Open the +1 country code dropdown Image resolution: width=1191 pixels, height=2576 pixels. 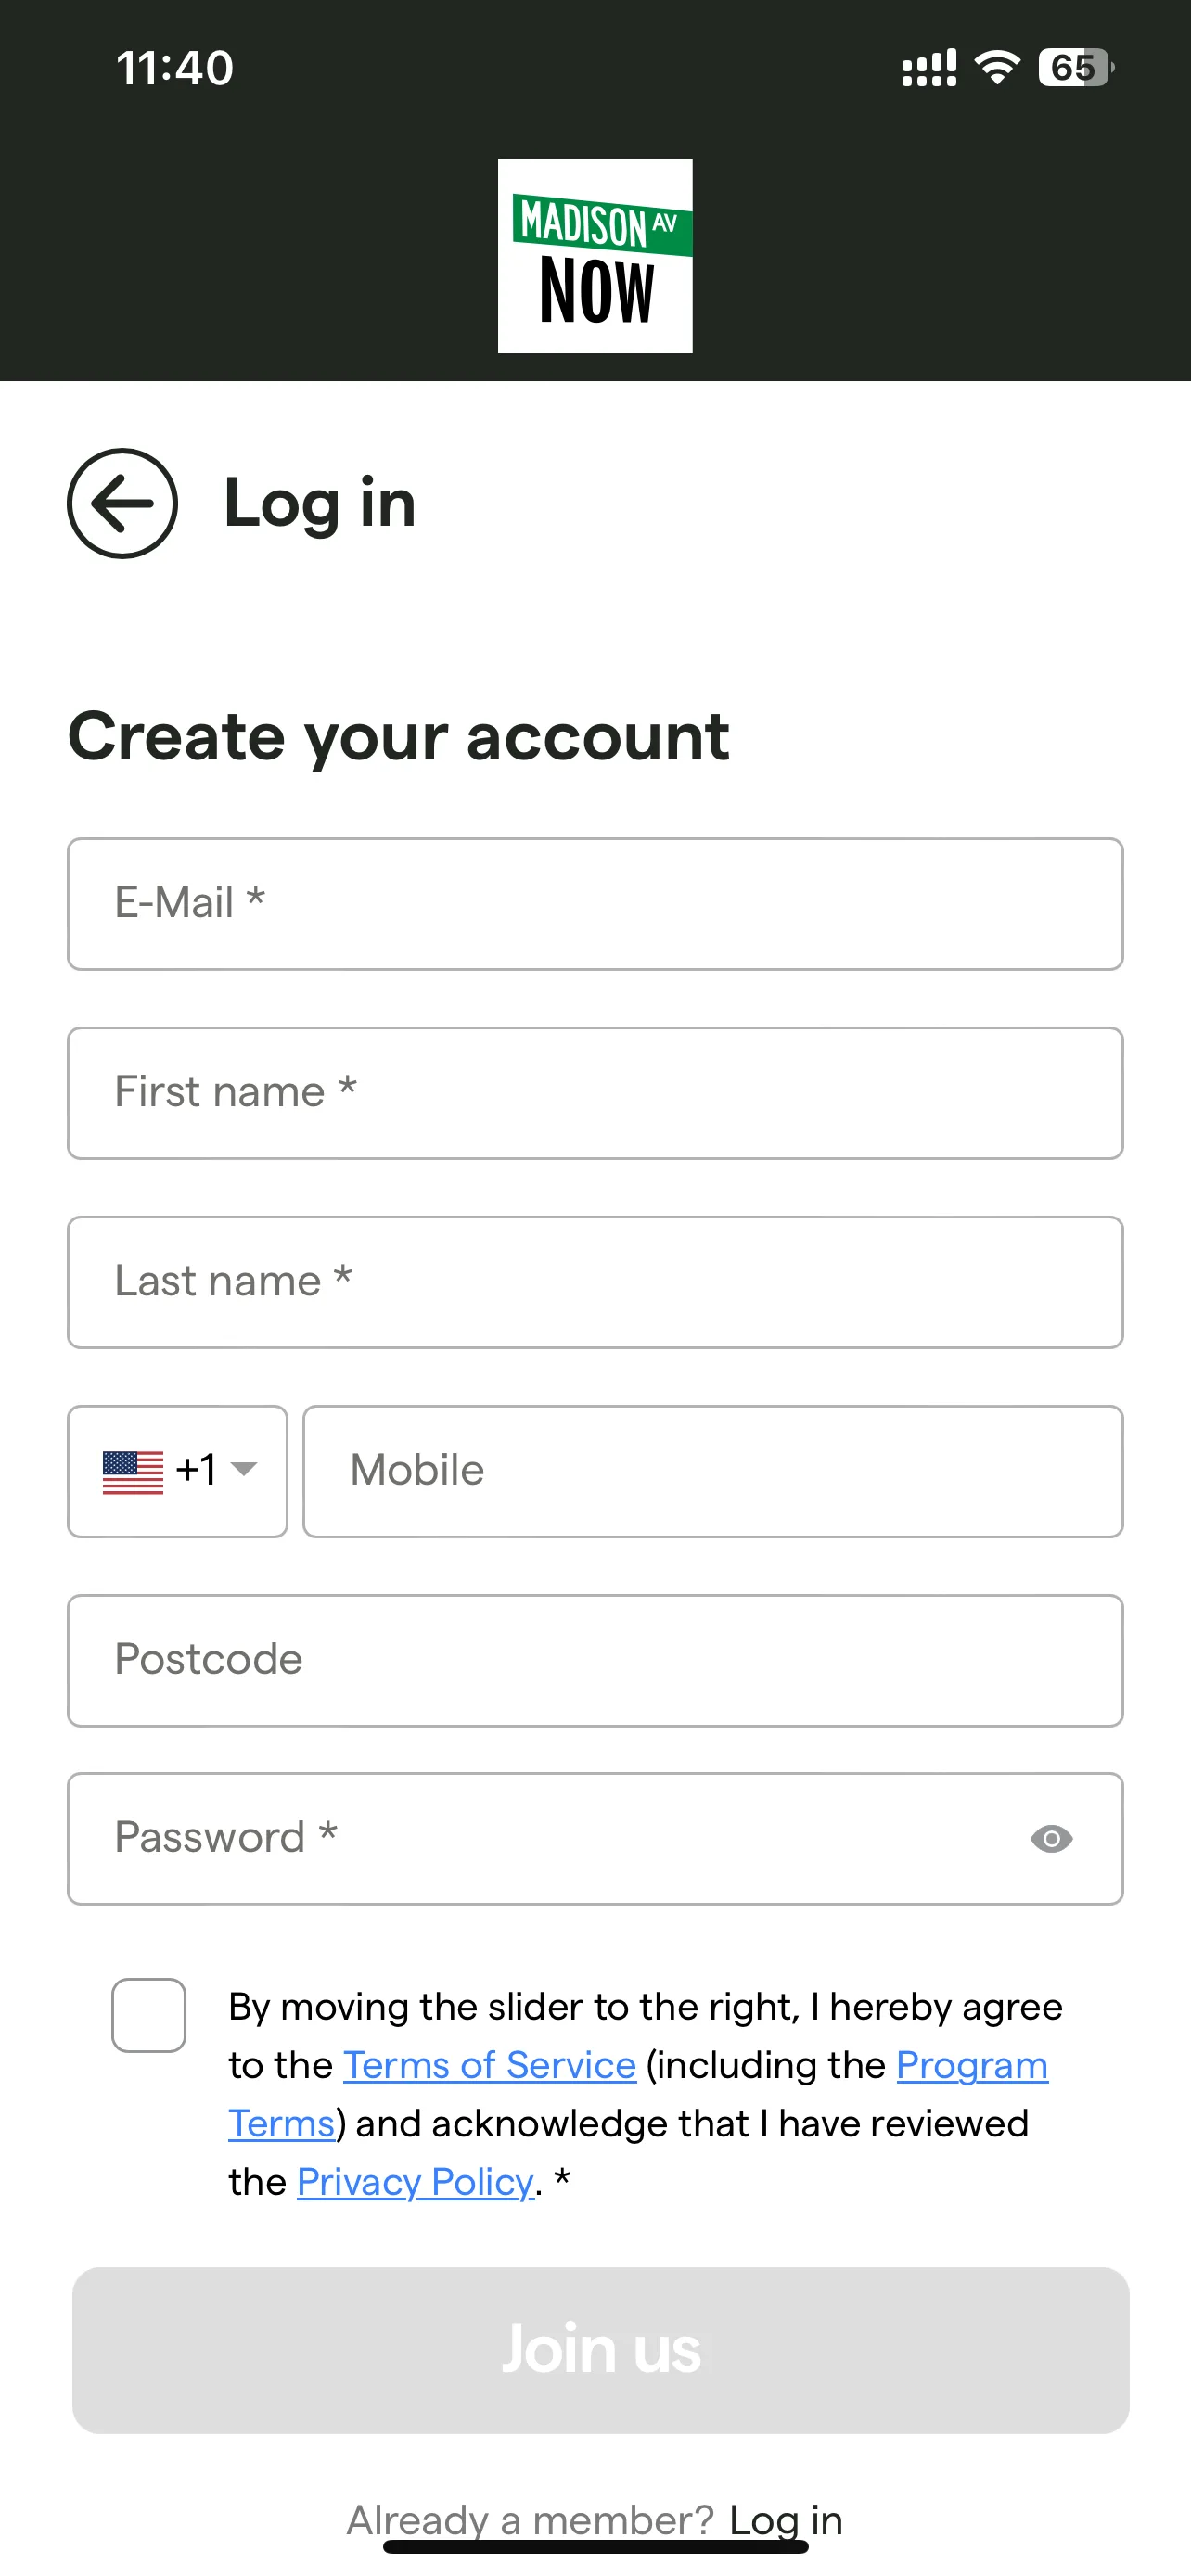[x=177, y=1471]
